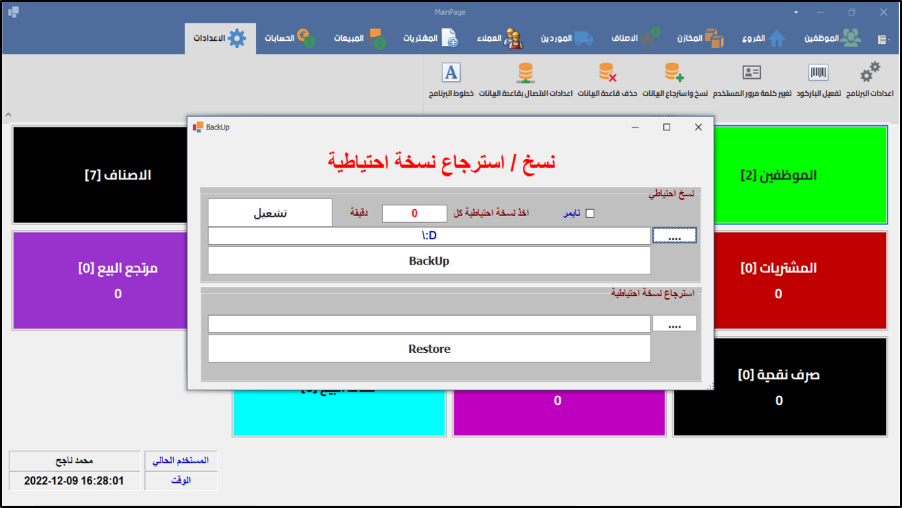Open the dropdown arrow in the title bar
This screenshot has width=902, height=508.
click(x=796, y=12)
